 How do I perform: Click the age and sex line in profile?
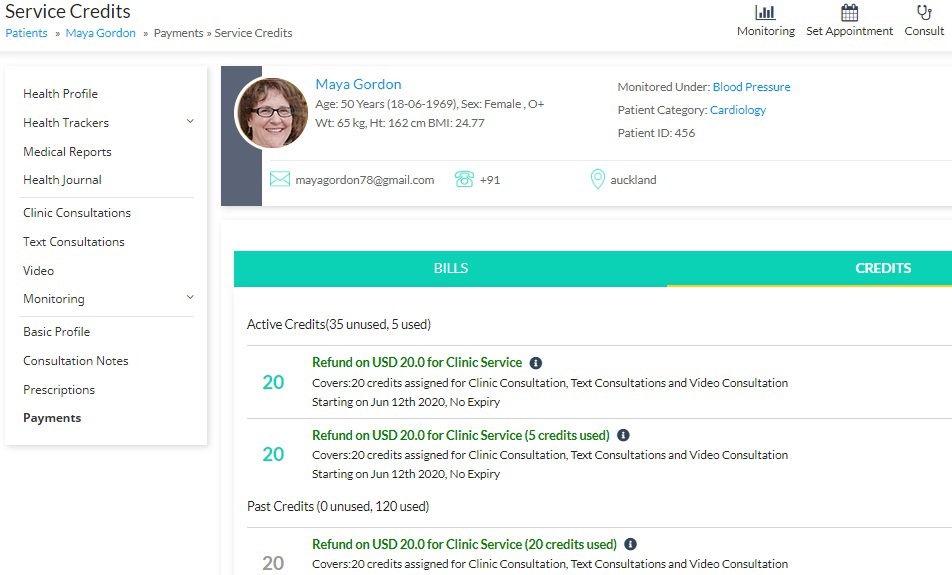point(429,104)
